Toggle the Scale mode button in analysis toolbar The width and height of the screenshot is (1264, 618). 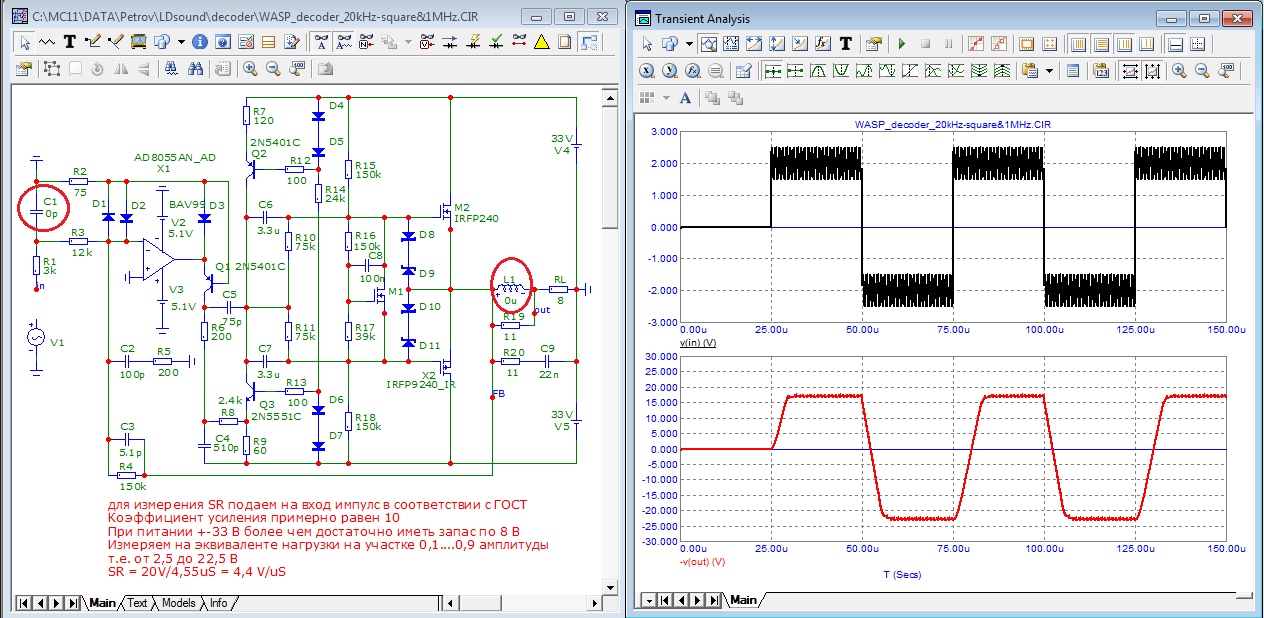coord(709,44)
